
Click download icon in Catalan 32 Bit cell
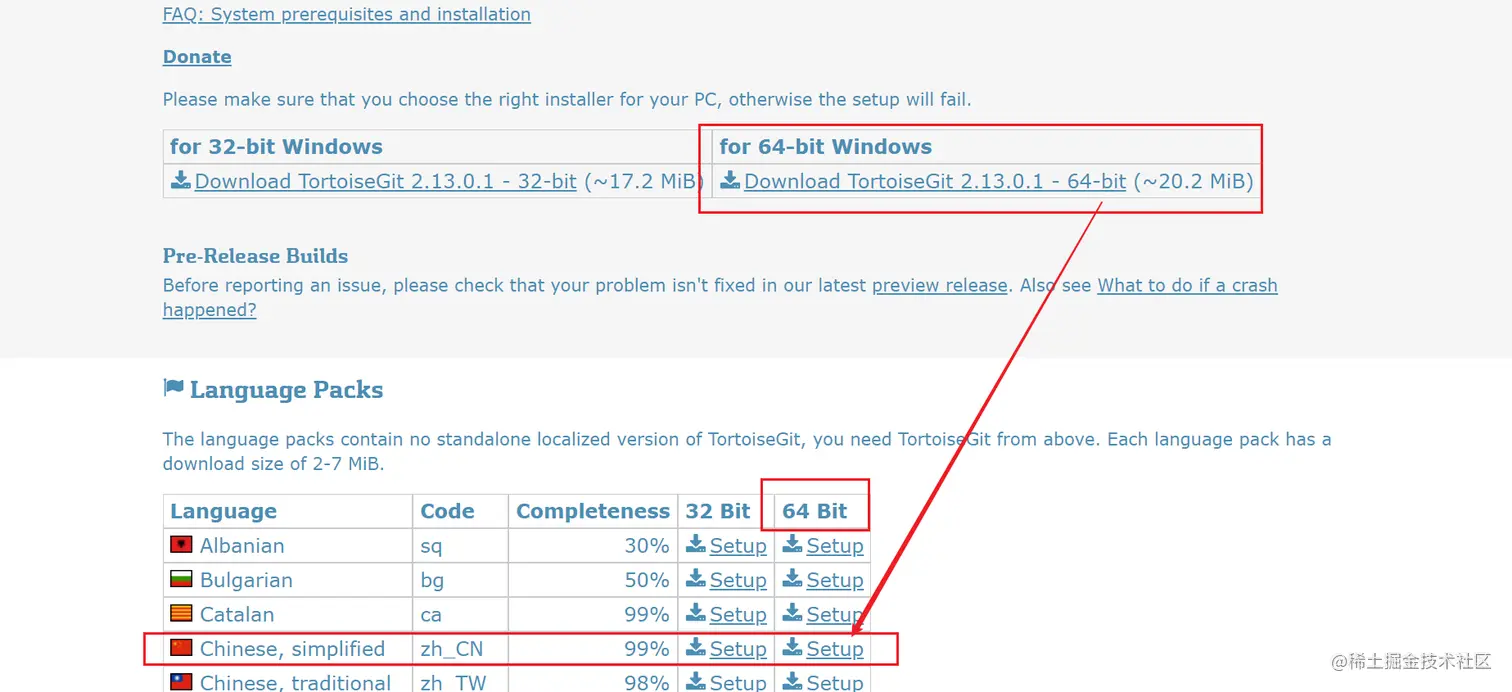pyautogui.click(x=696, y=614)
